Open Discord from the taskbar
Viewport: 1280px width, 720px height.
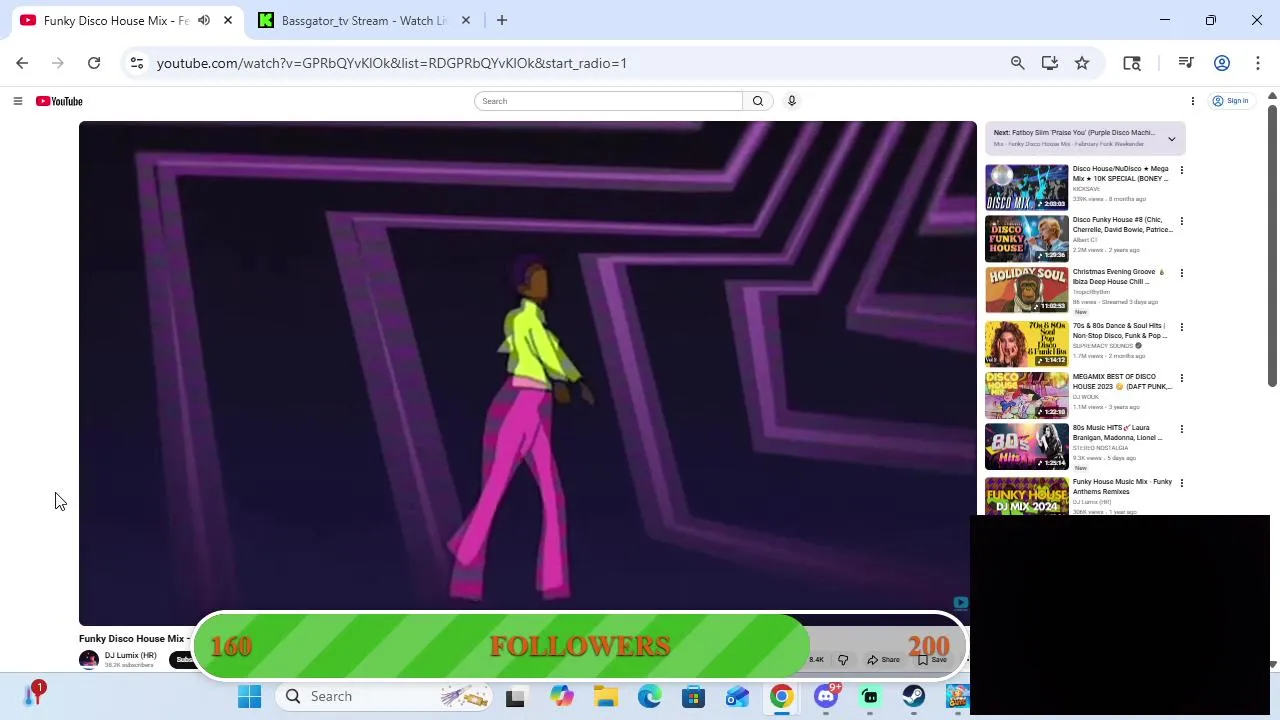[826, 696]
